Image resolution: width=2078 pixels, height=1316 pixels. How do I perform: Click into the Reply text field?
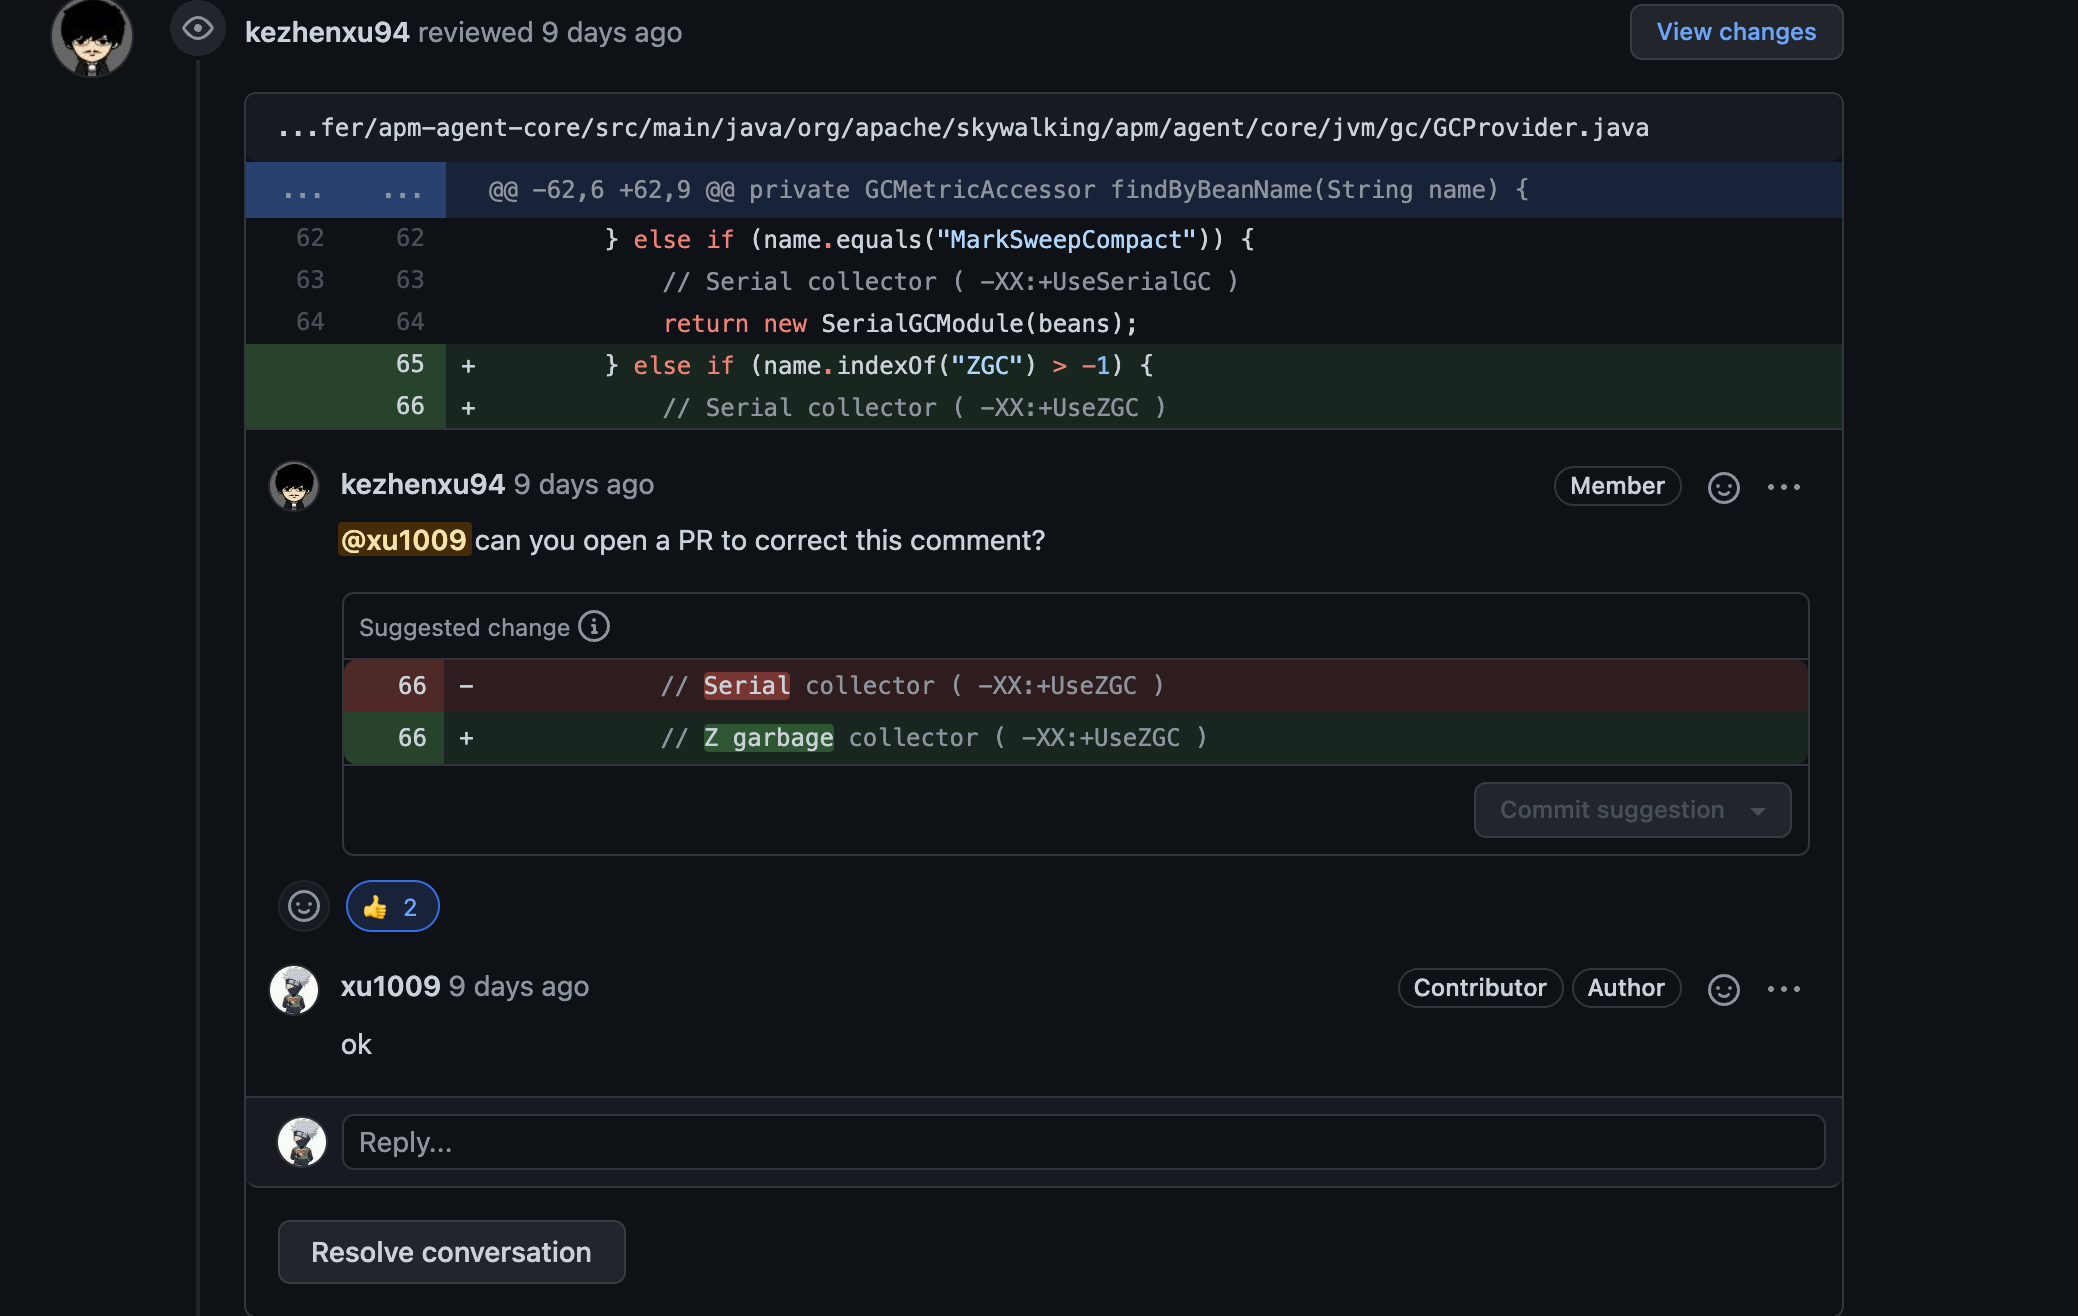[1083, 1142]
